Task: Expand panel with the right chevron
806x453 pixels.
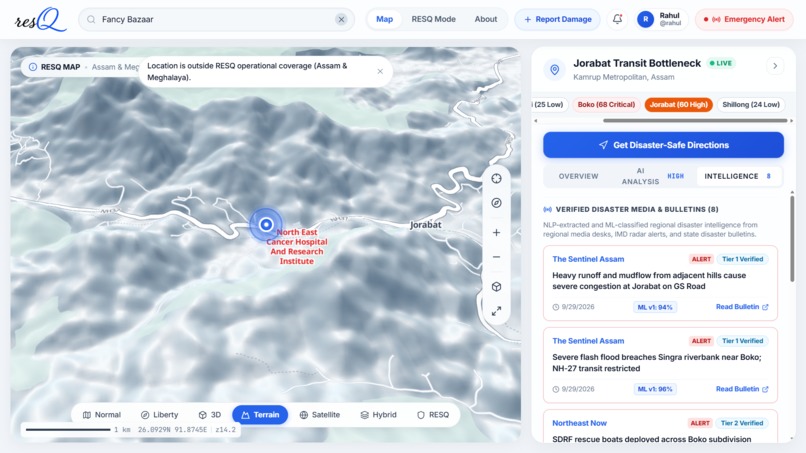Action: click(775, 66)
